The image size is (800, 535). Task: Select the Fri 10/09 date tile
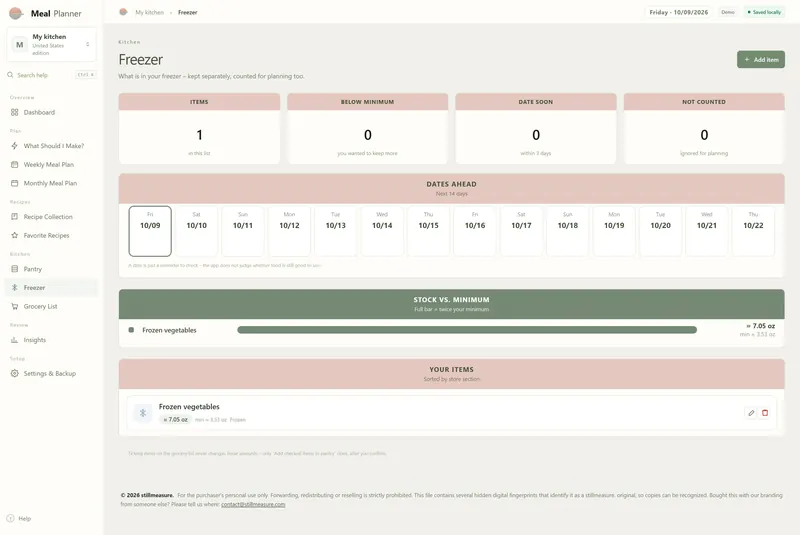pos(150,231)
